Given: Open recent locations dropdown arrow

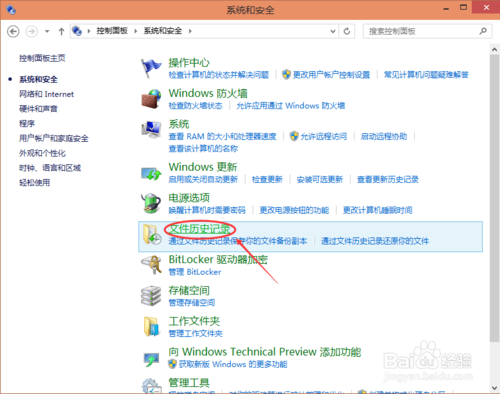Looking at the screenshot, I should tap(47, 32).
